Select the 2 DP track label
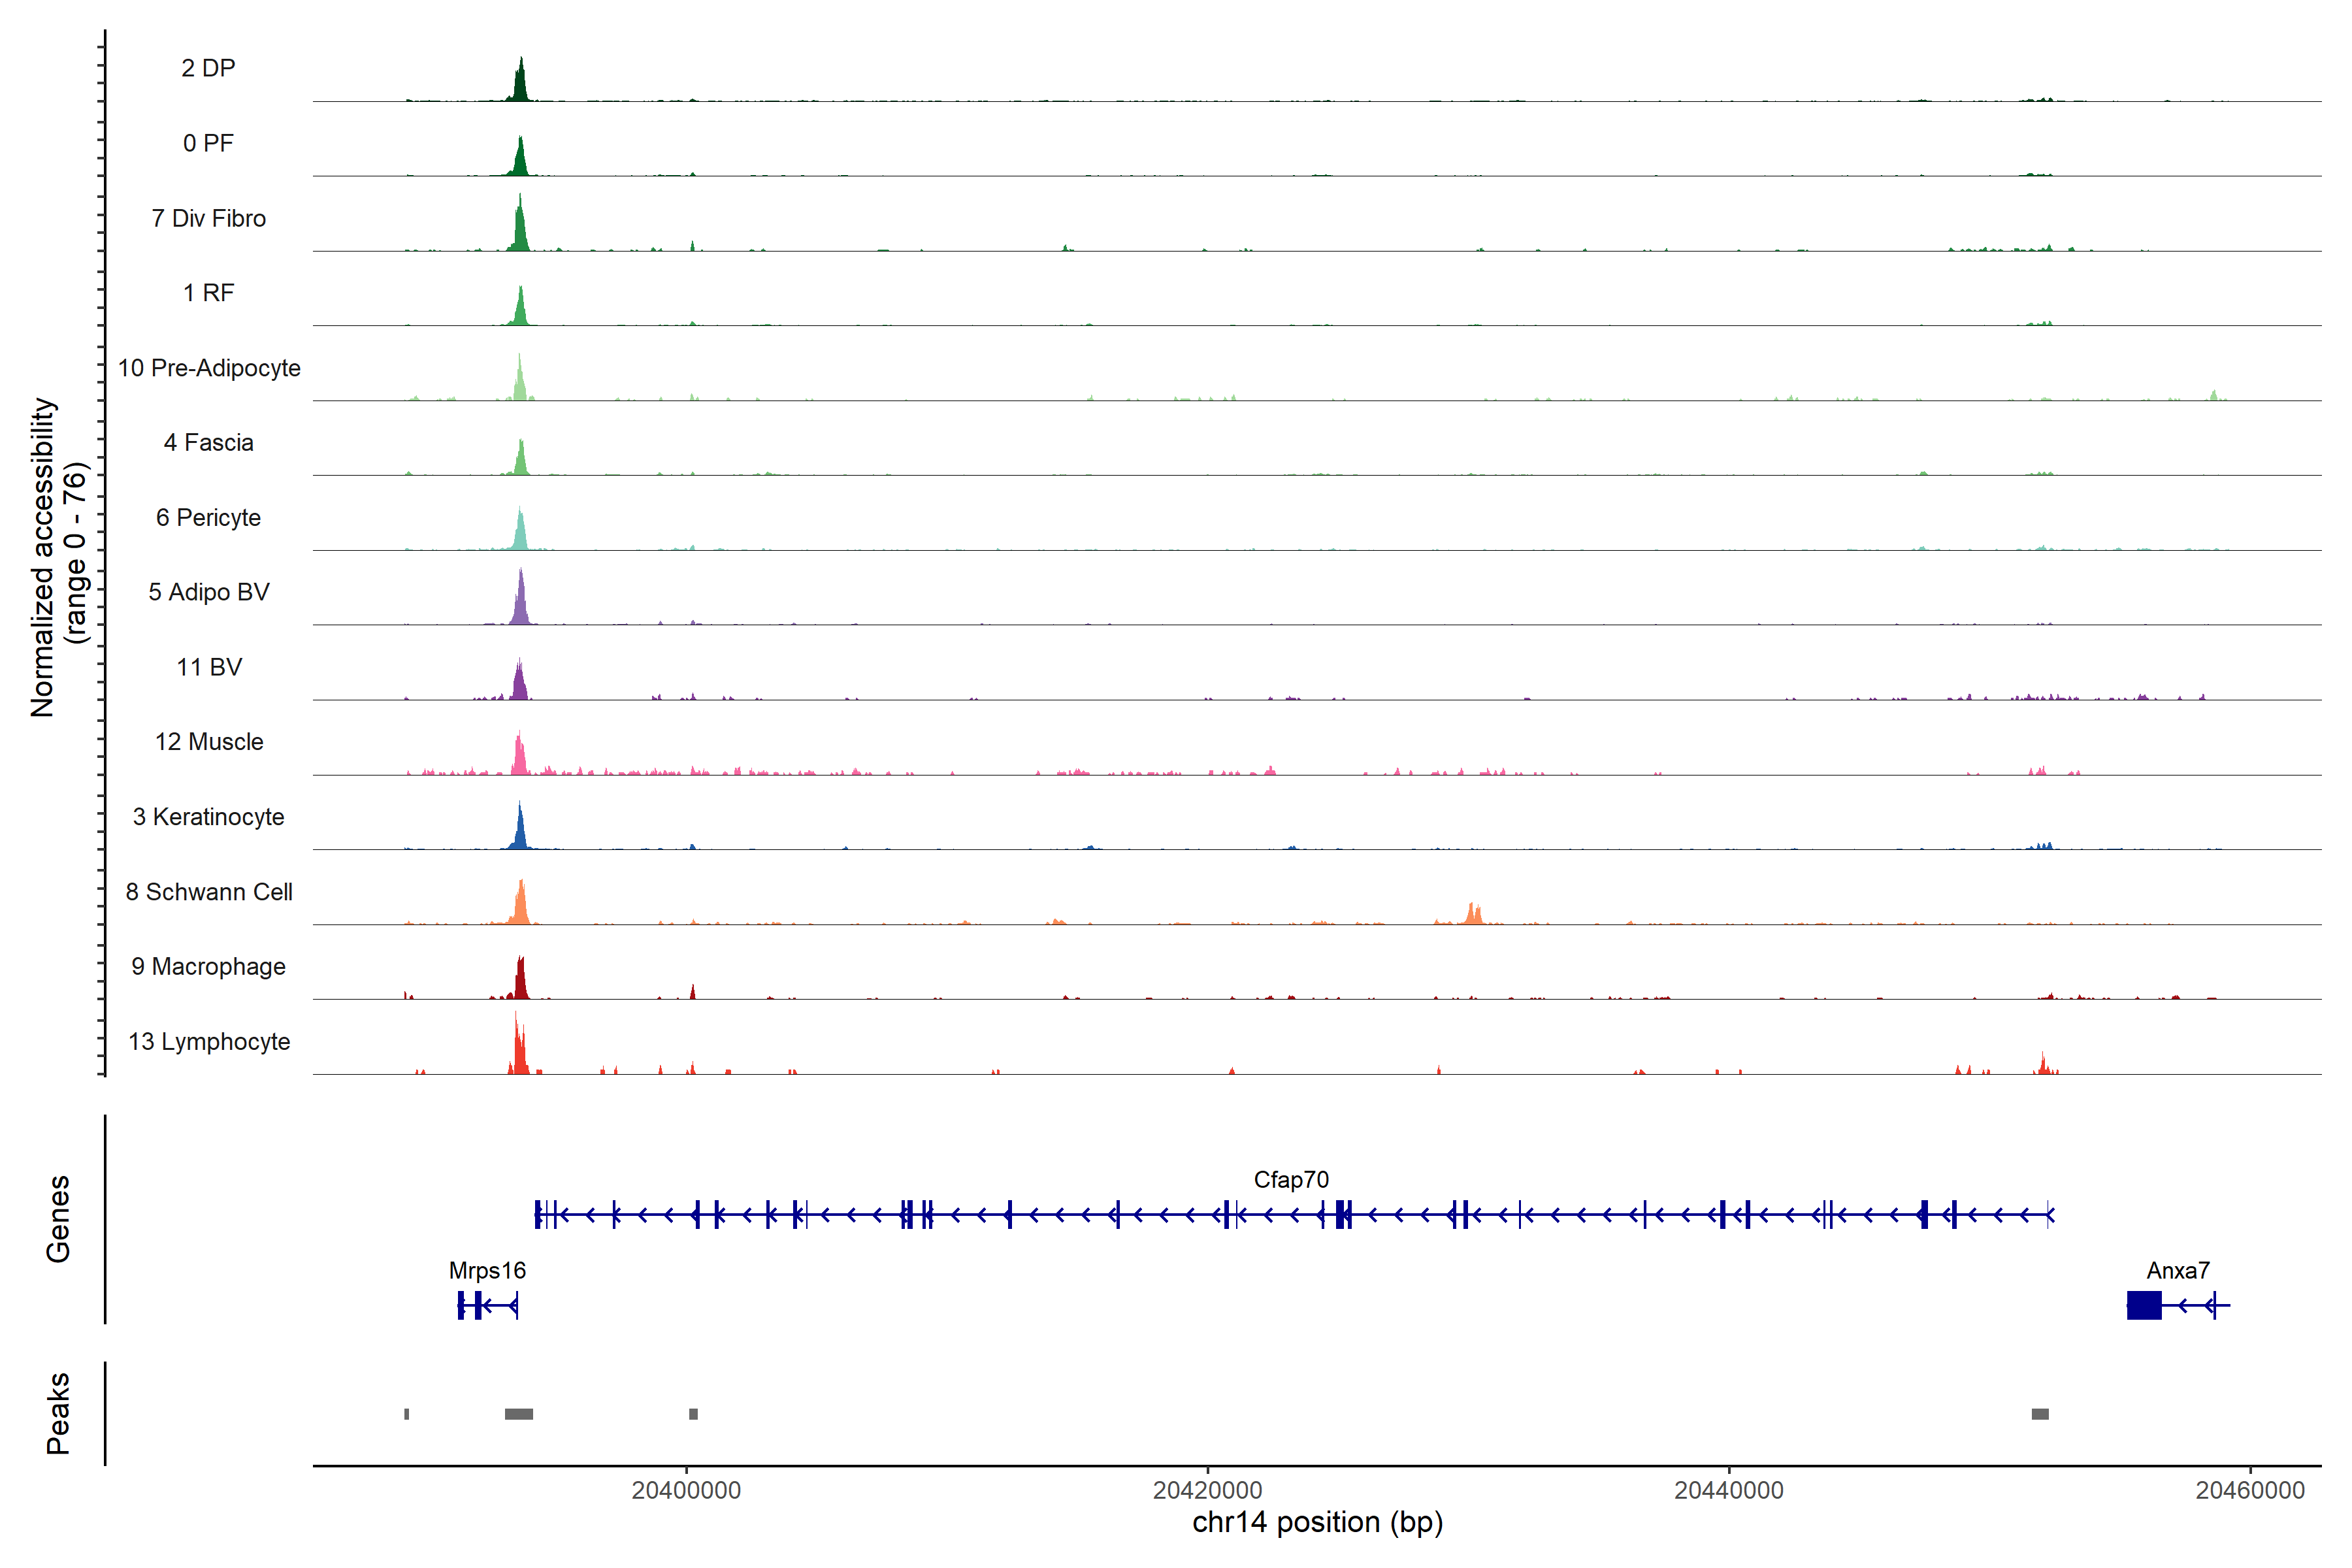 [208, 68]
